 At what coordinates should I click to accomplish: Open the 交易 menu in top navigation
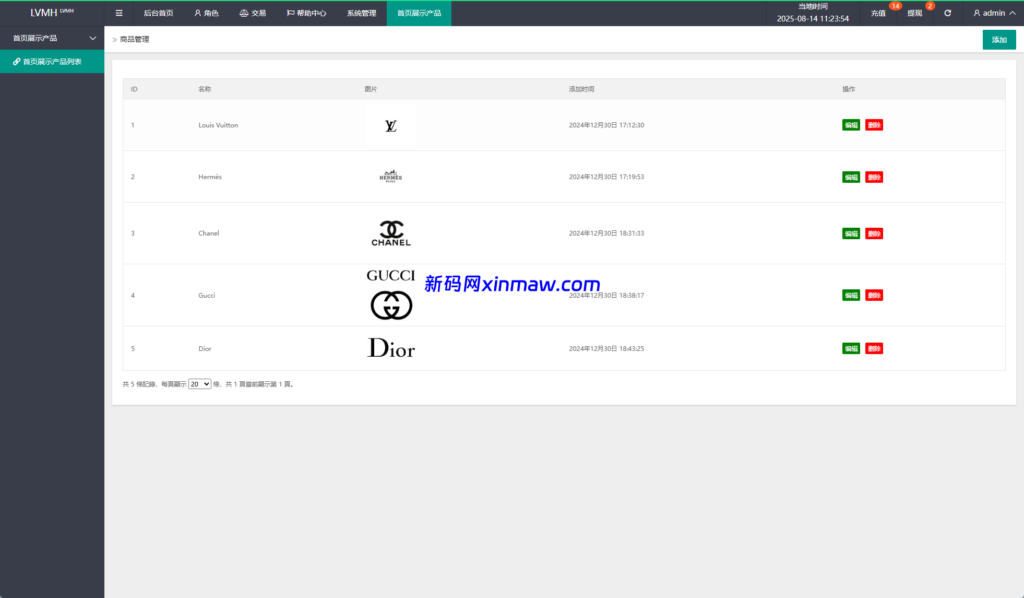[253, 13]
